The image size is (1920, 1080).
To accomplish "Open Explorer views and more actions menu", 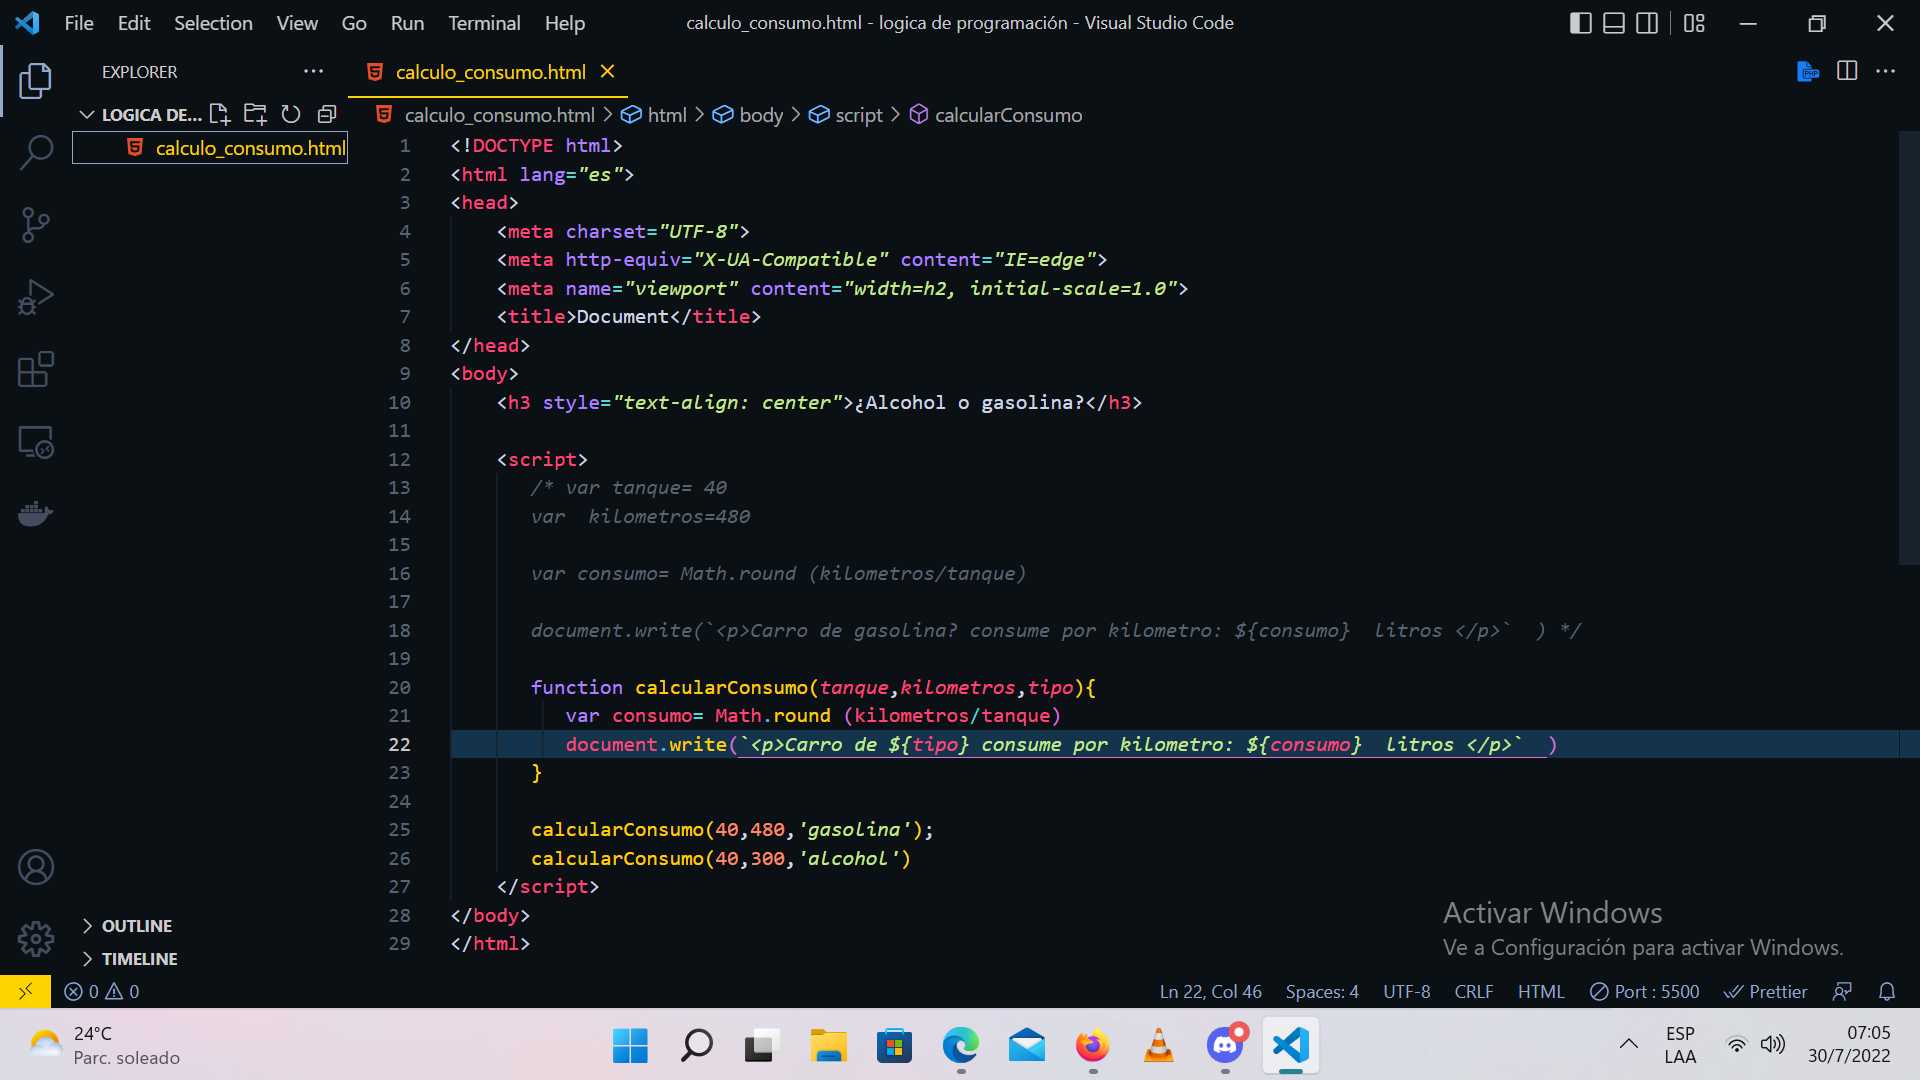I will tap(313, 71).
